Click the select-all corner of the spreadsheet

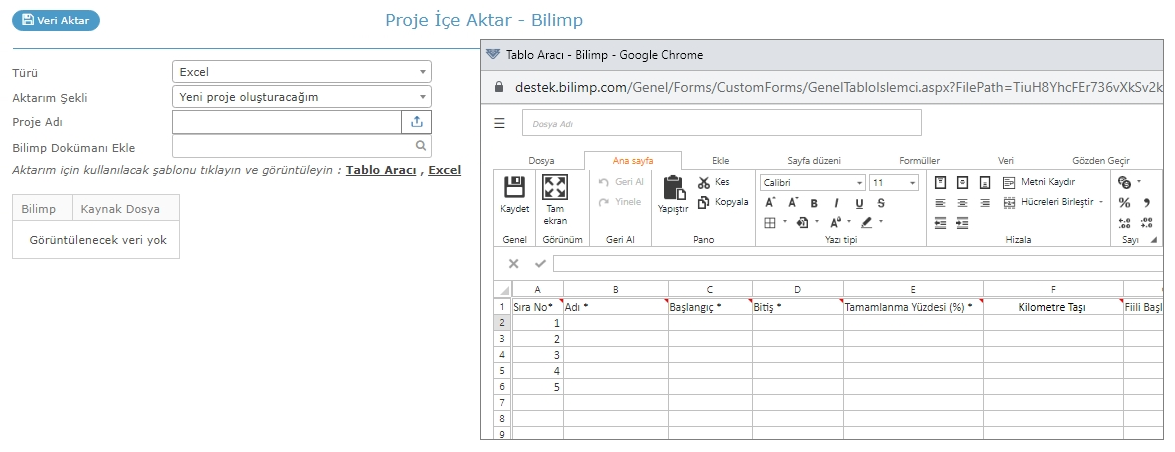(x=502, y=290)
